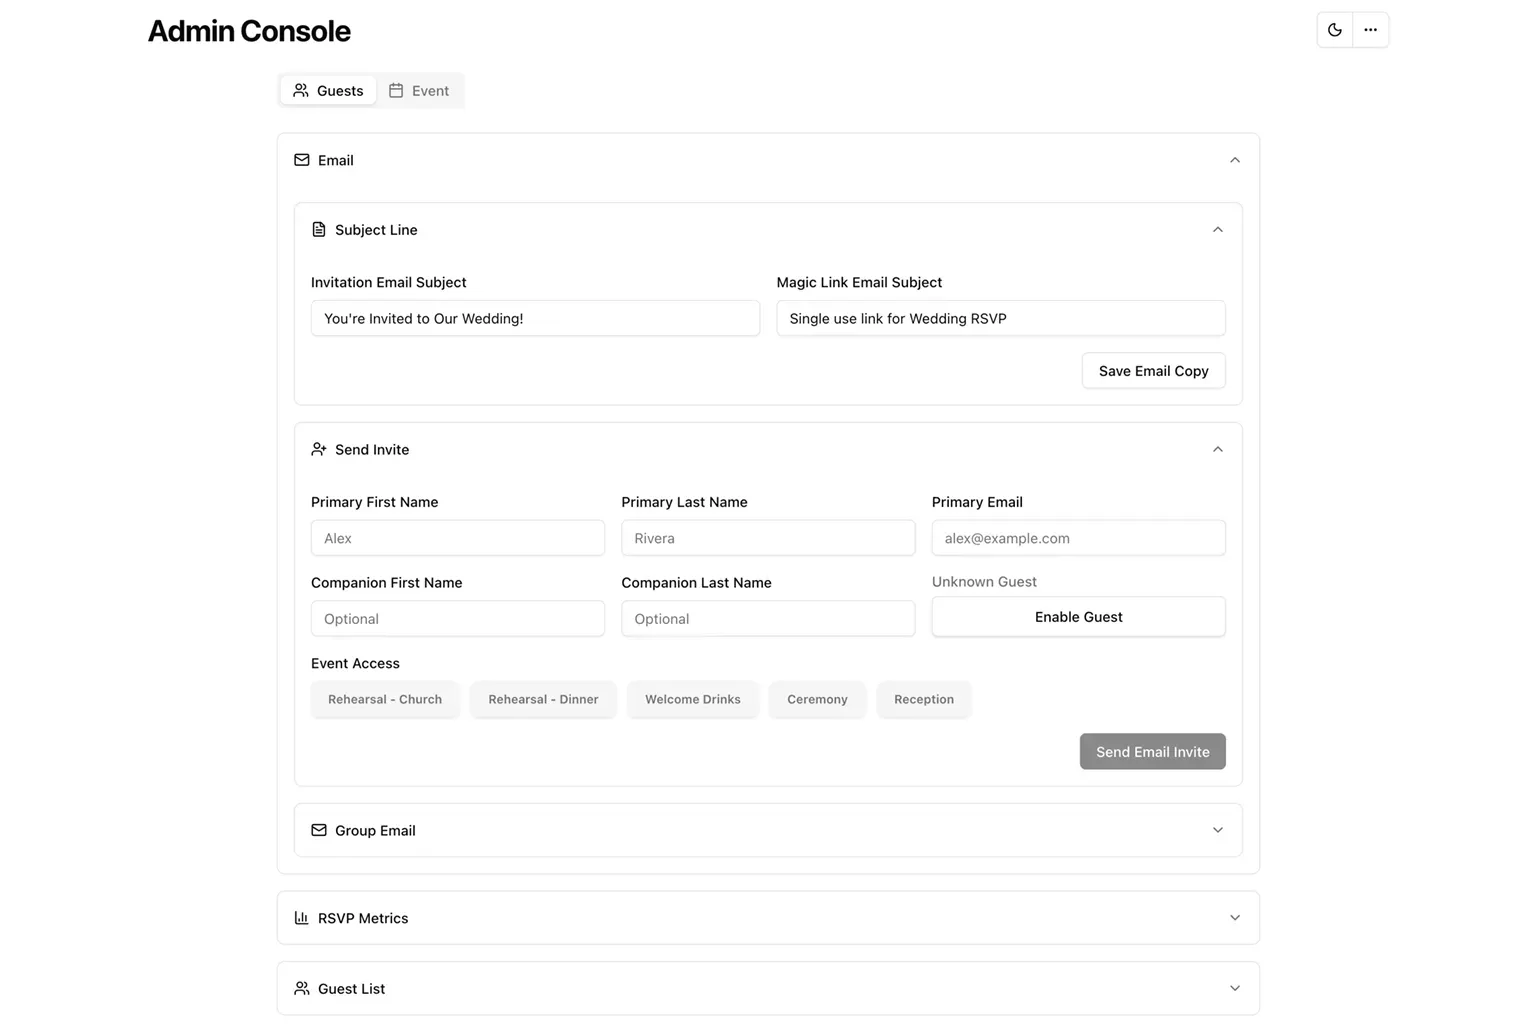
Task: Click the Primary Email input field
Action: 1078,538
